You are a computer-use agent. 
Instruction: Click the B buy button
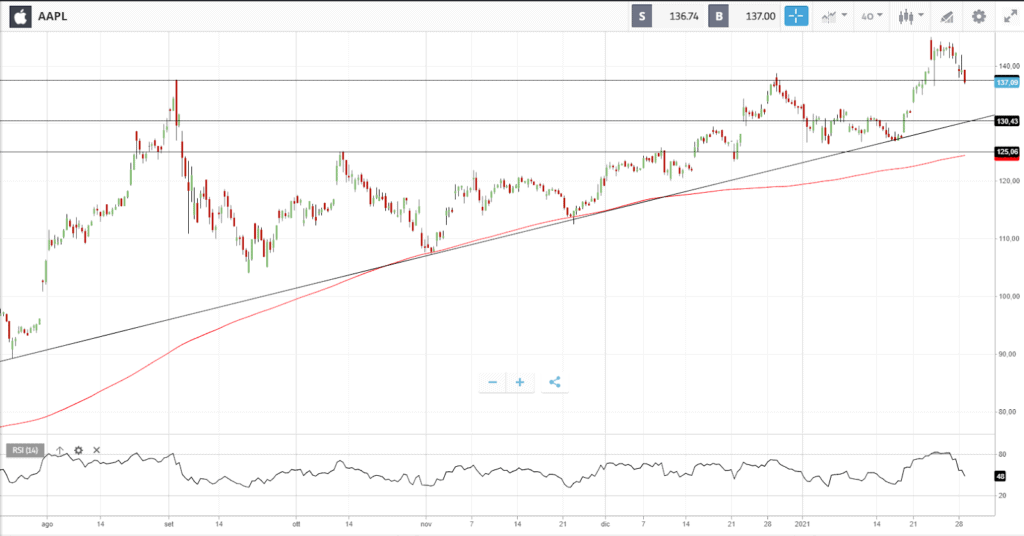coord(718,16)
